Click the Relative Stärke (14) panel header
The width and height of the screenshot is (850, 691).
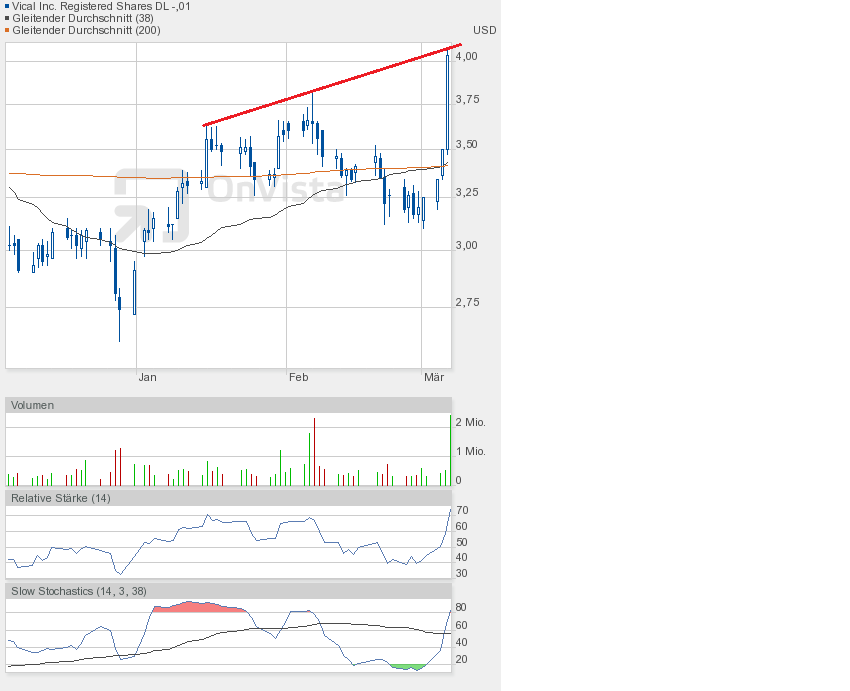tap(228, 498)
